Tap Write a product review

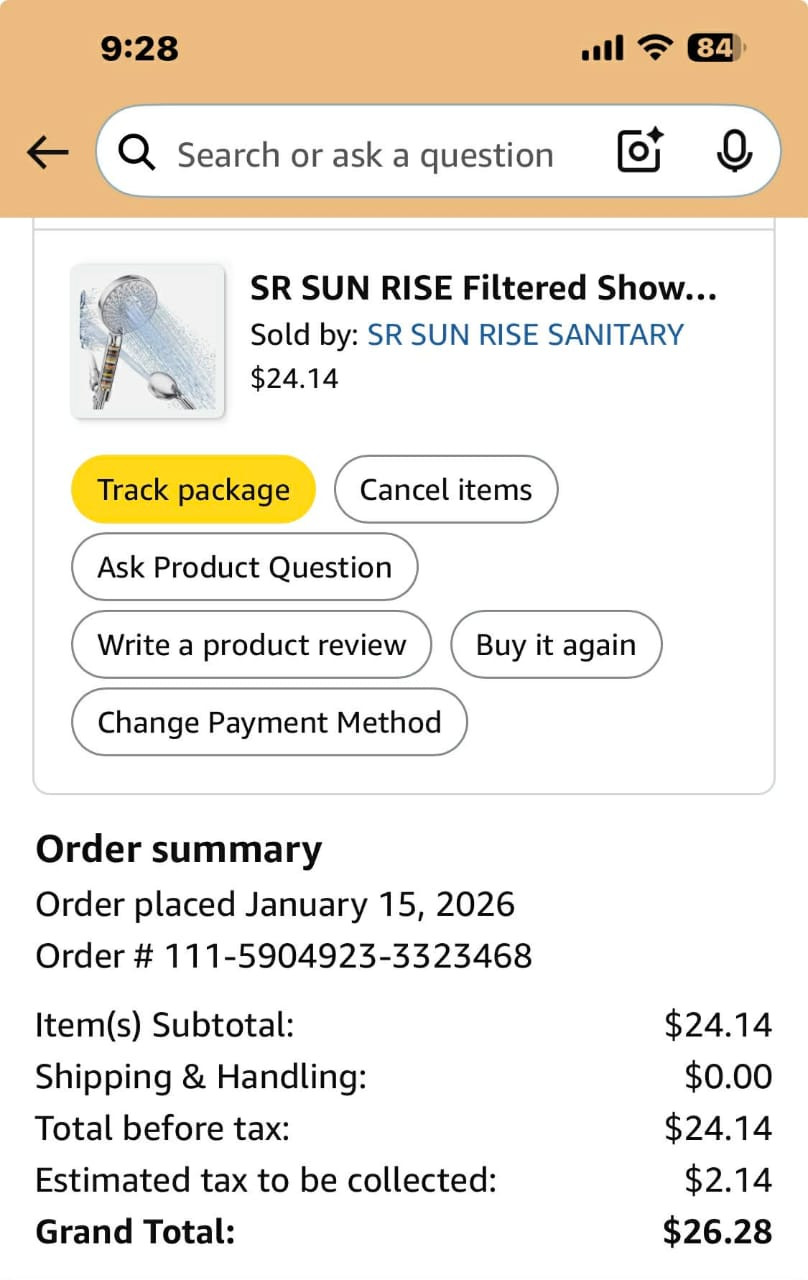pyautogui.click(x=251, y=645)
